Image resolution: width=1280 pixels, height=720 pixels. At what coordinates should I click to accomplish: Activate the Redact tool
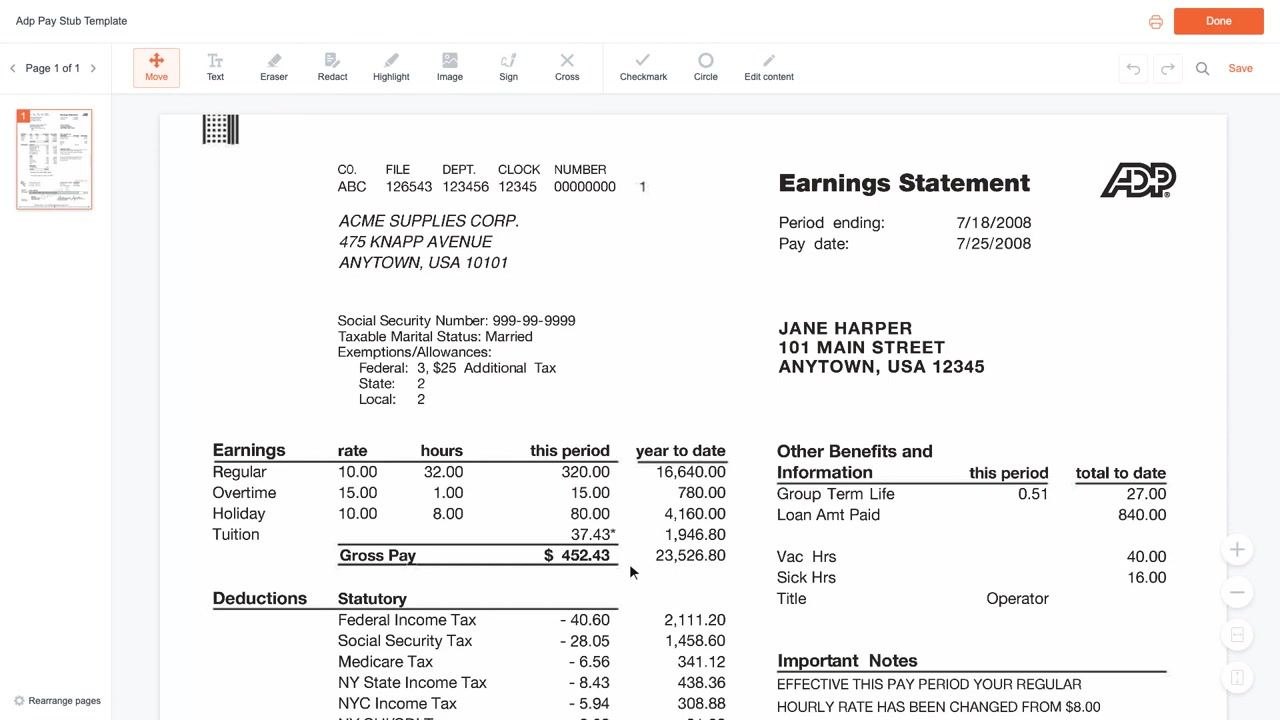[x=332, y=67]
